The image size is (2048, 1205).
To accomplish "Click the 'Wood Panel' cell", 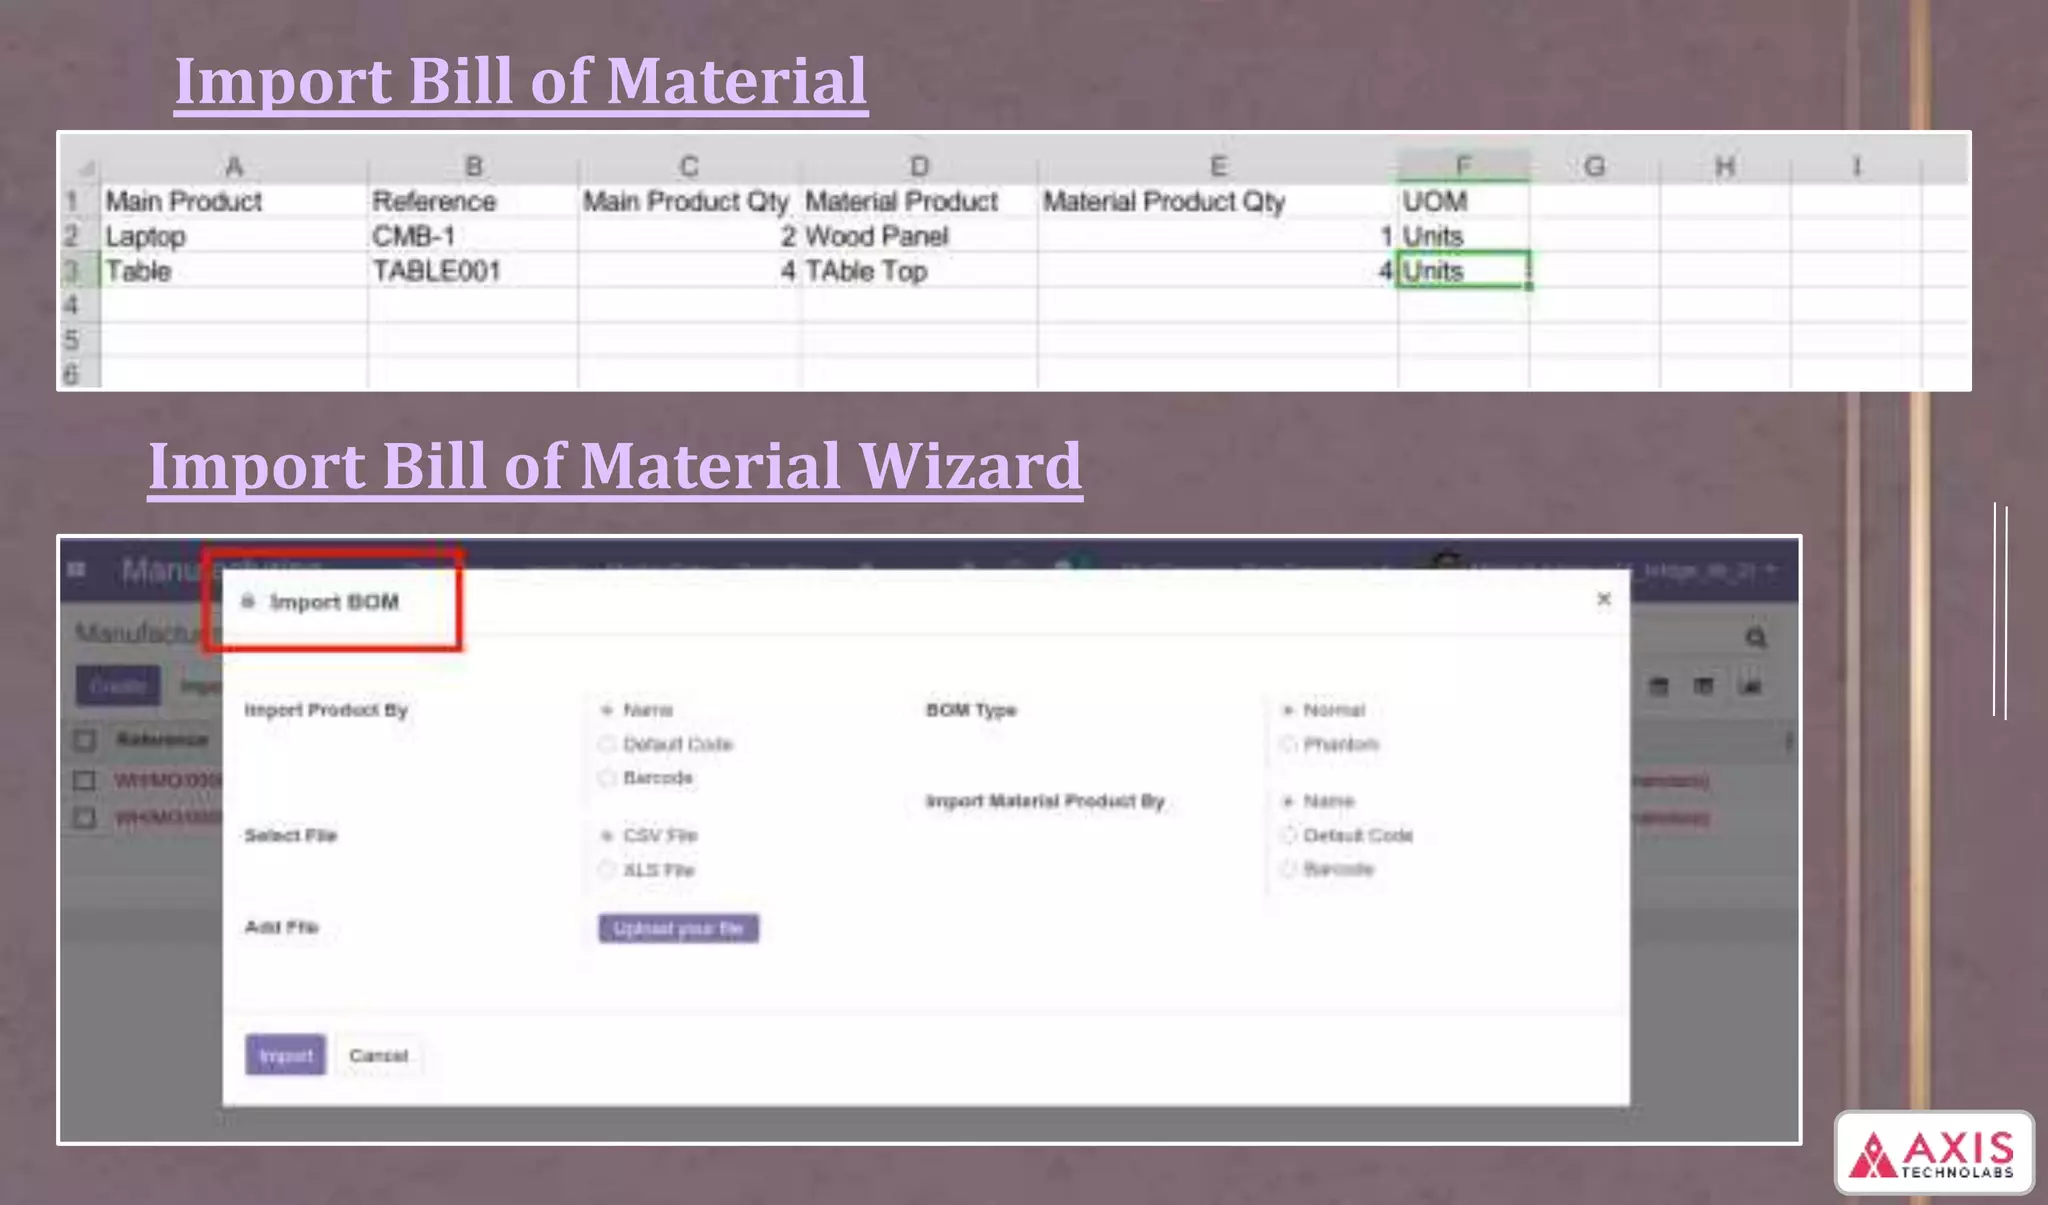I will coord(919,236).
